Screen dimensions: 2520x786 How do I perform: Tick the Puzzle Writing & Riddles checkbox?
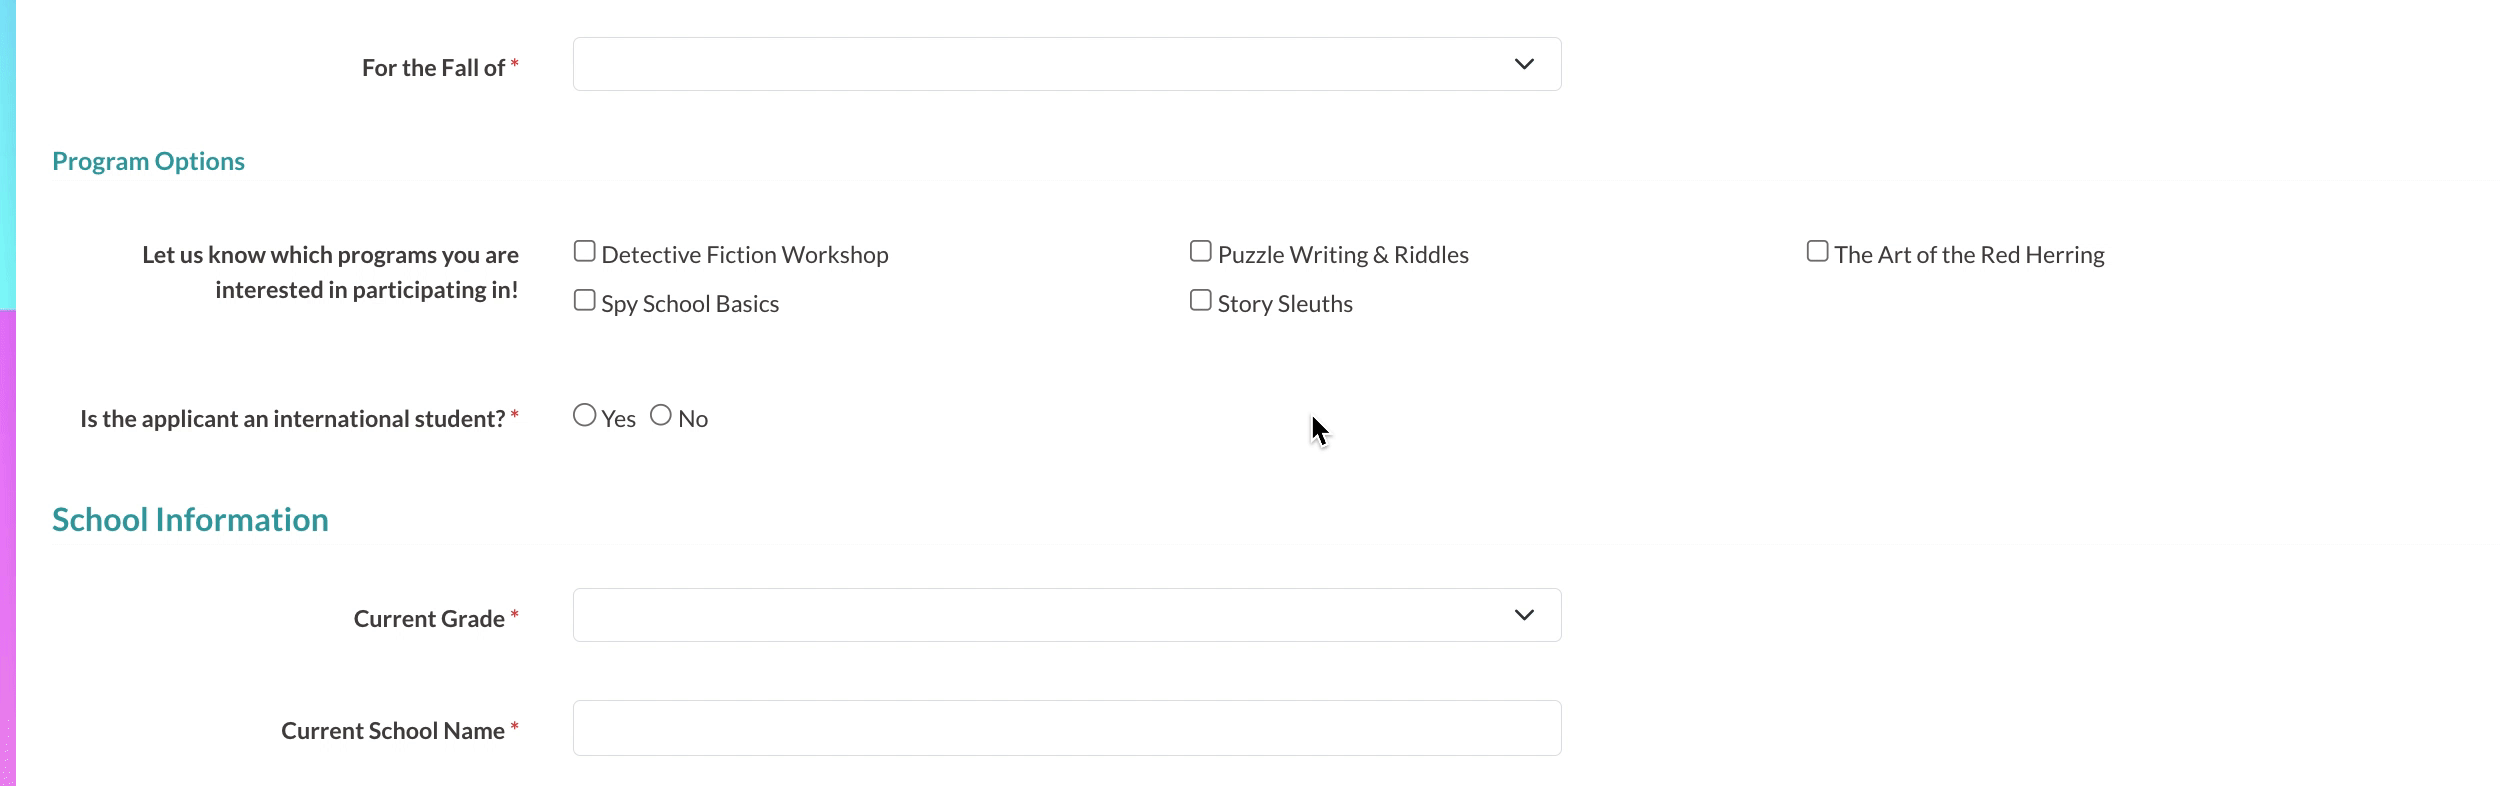1201,251
